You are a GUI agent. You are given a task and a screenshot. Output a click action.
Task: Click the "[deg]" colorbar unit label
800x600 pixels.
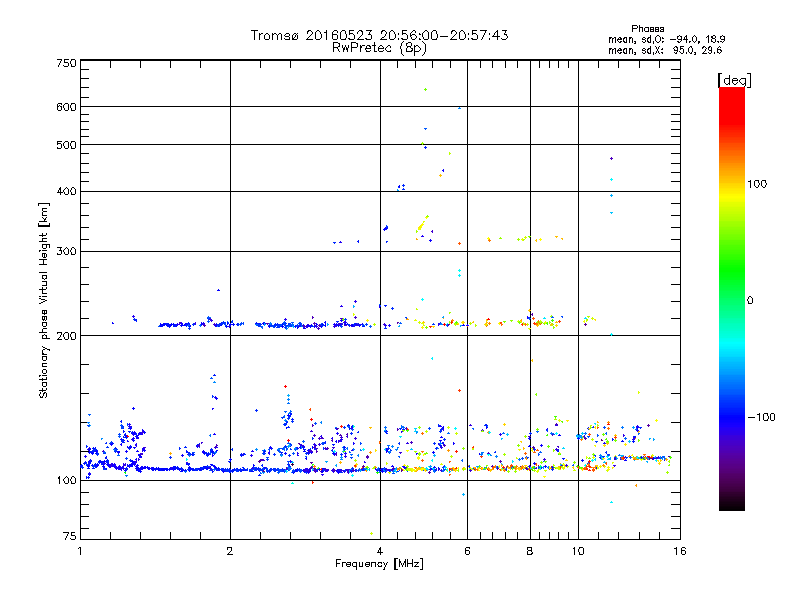(734, 80)
